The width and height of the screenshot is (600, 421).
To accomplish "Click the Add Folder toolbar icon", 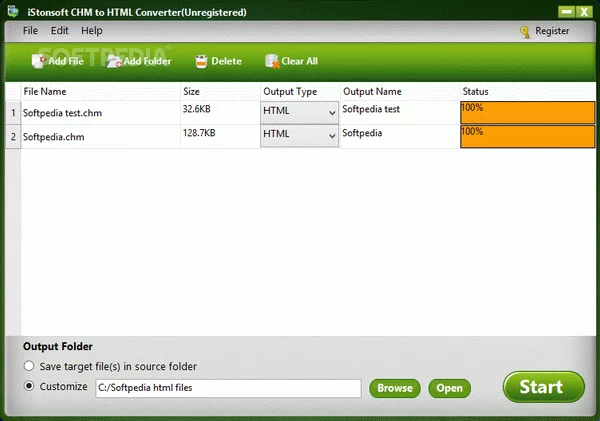I will 114,61.
